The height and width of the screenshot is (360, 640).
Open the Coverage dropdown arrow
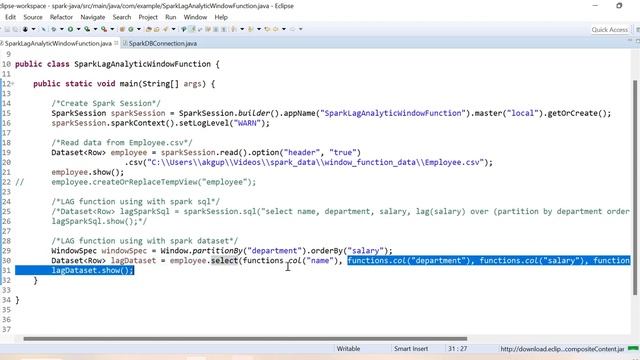[95, 29]
